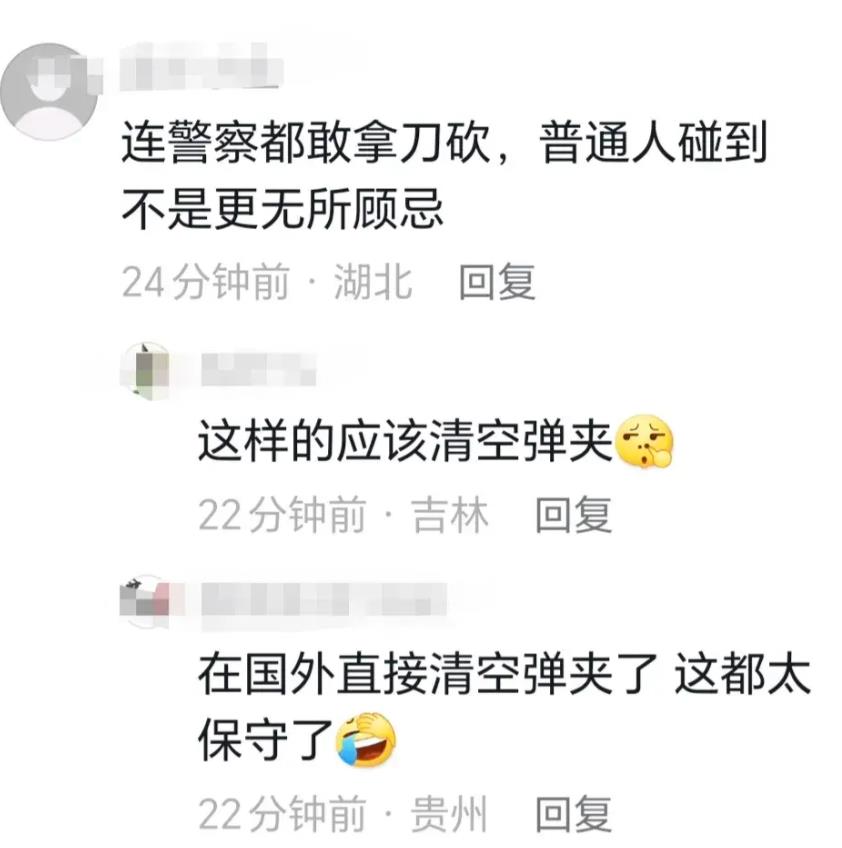Image resolution: width=842 pixels, height=848 pixels.
Task: Reply to the 吉林 comment via 回复
Action: 574,515
